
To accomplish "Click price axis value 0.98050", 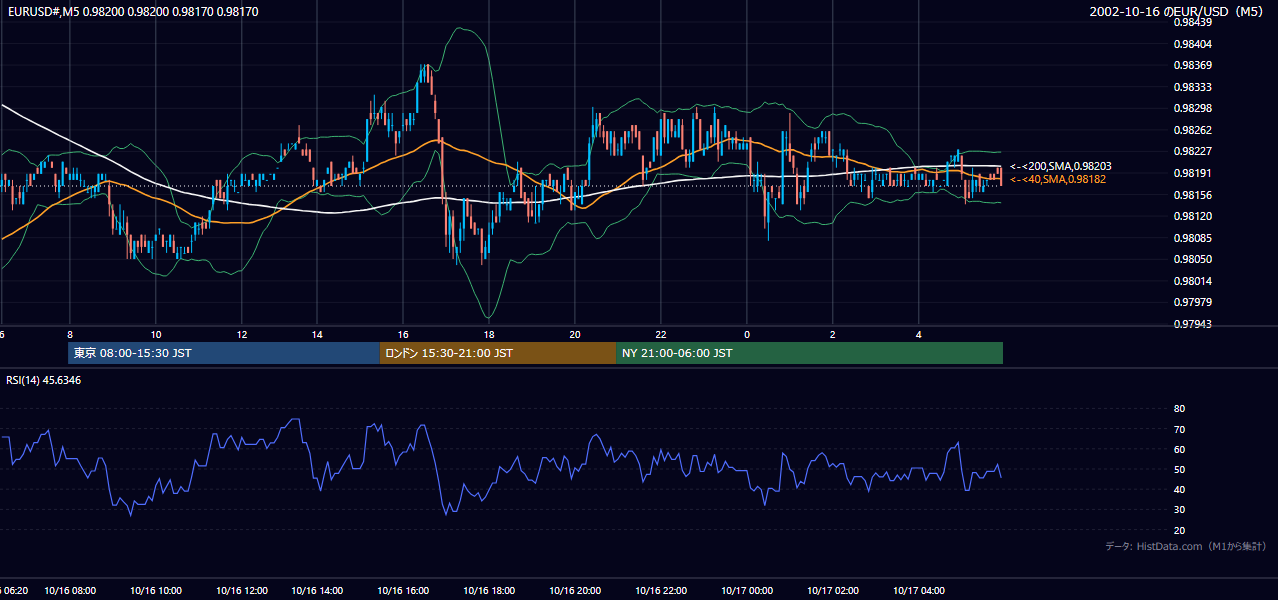I will (1192, 259).
